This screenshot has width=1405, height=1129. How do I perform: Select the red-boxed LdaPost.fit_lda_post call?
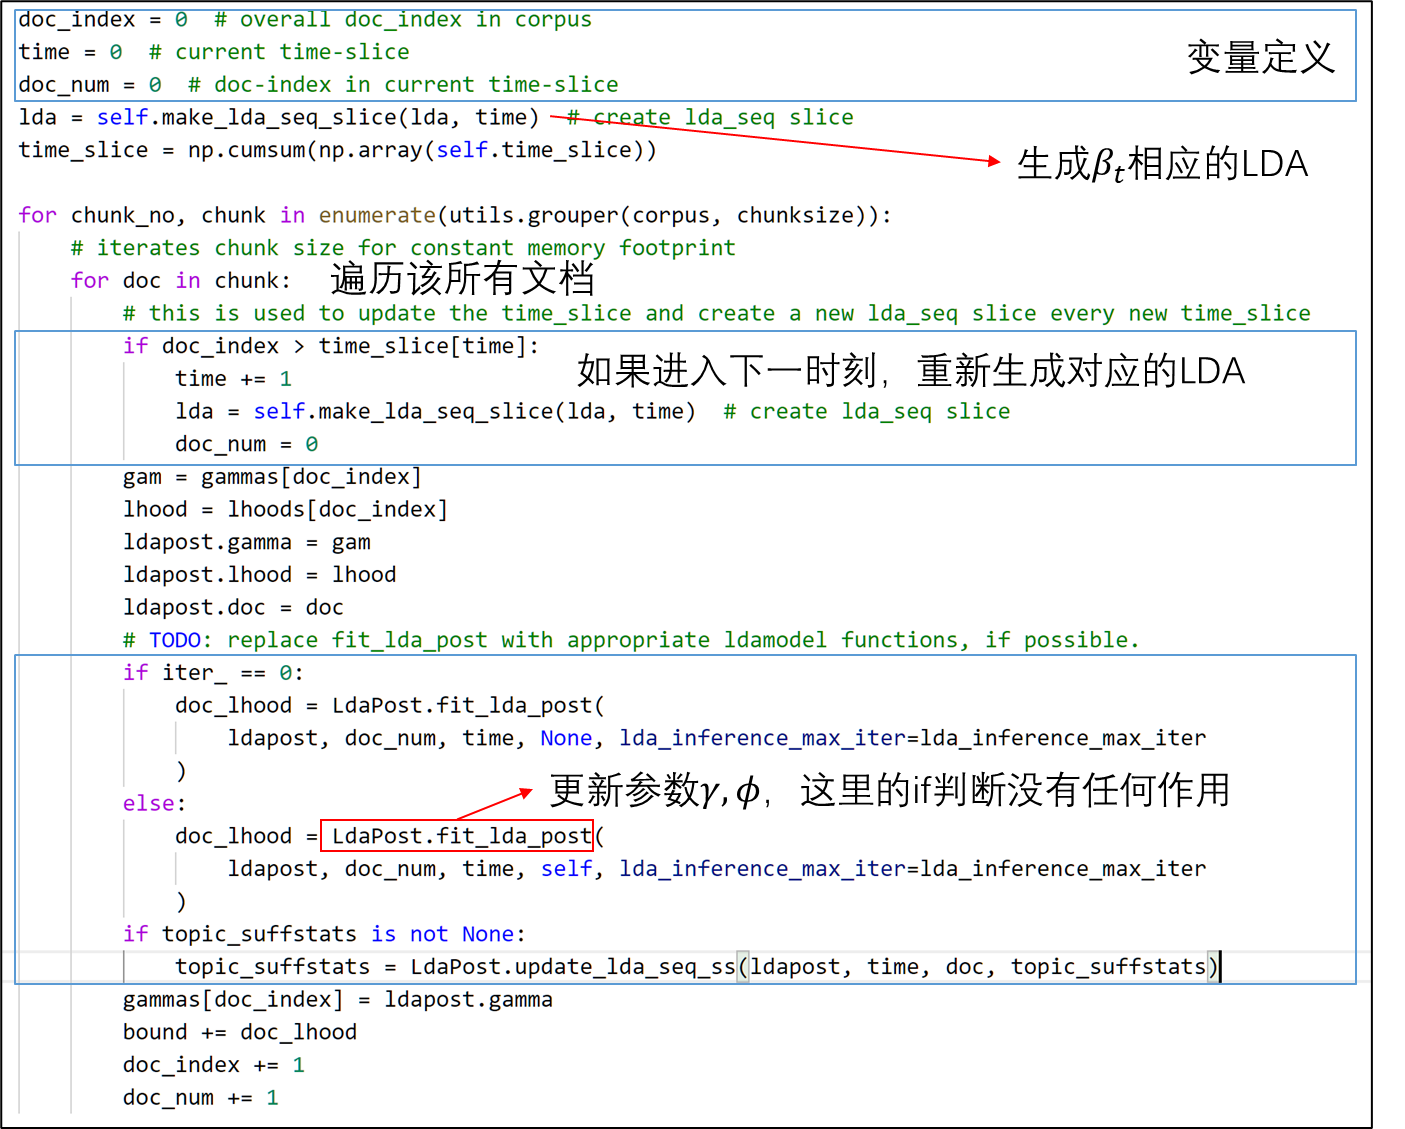coord(456,836)
